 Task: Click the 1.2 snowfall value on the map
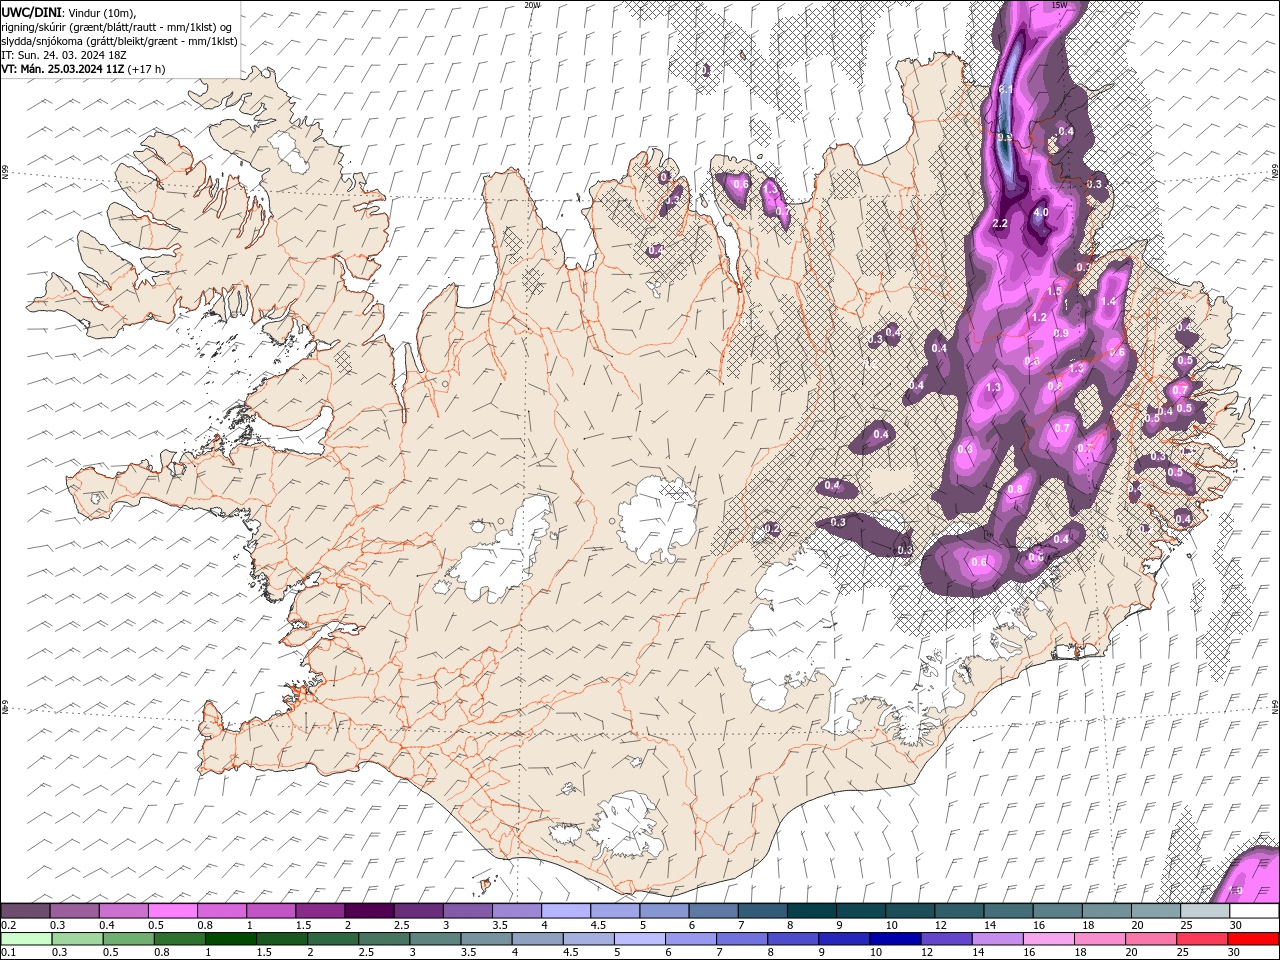pos(1039,318)
